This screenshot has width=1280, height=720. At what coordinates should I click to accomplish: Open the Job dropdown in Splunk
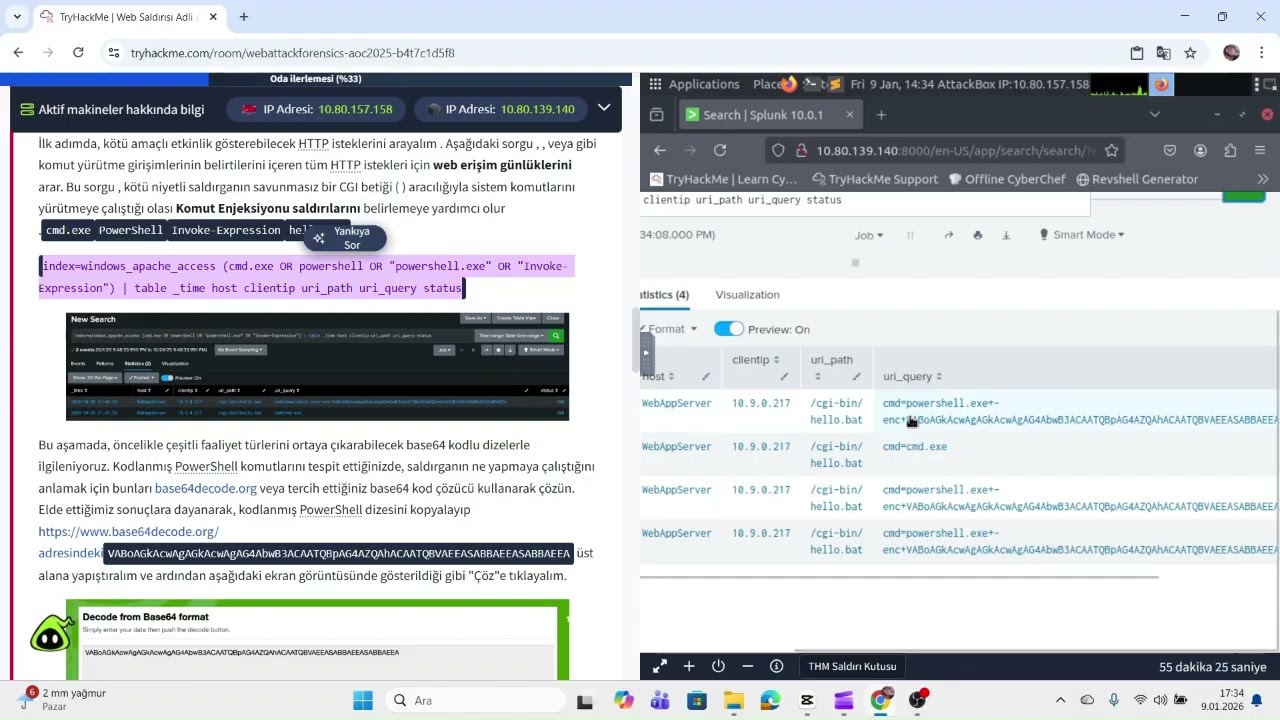point(869,235)
